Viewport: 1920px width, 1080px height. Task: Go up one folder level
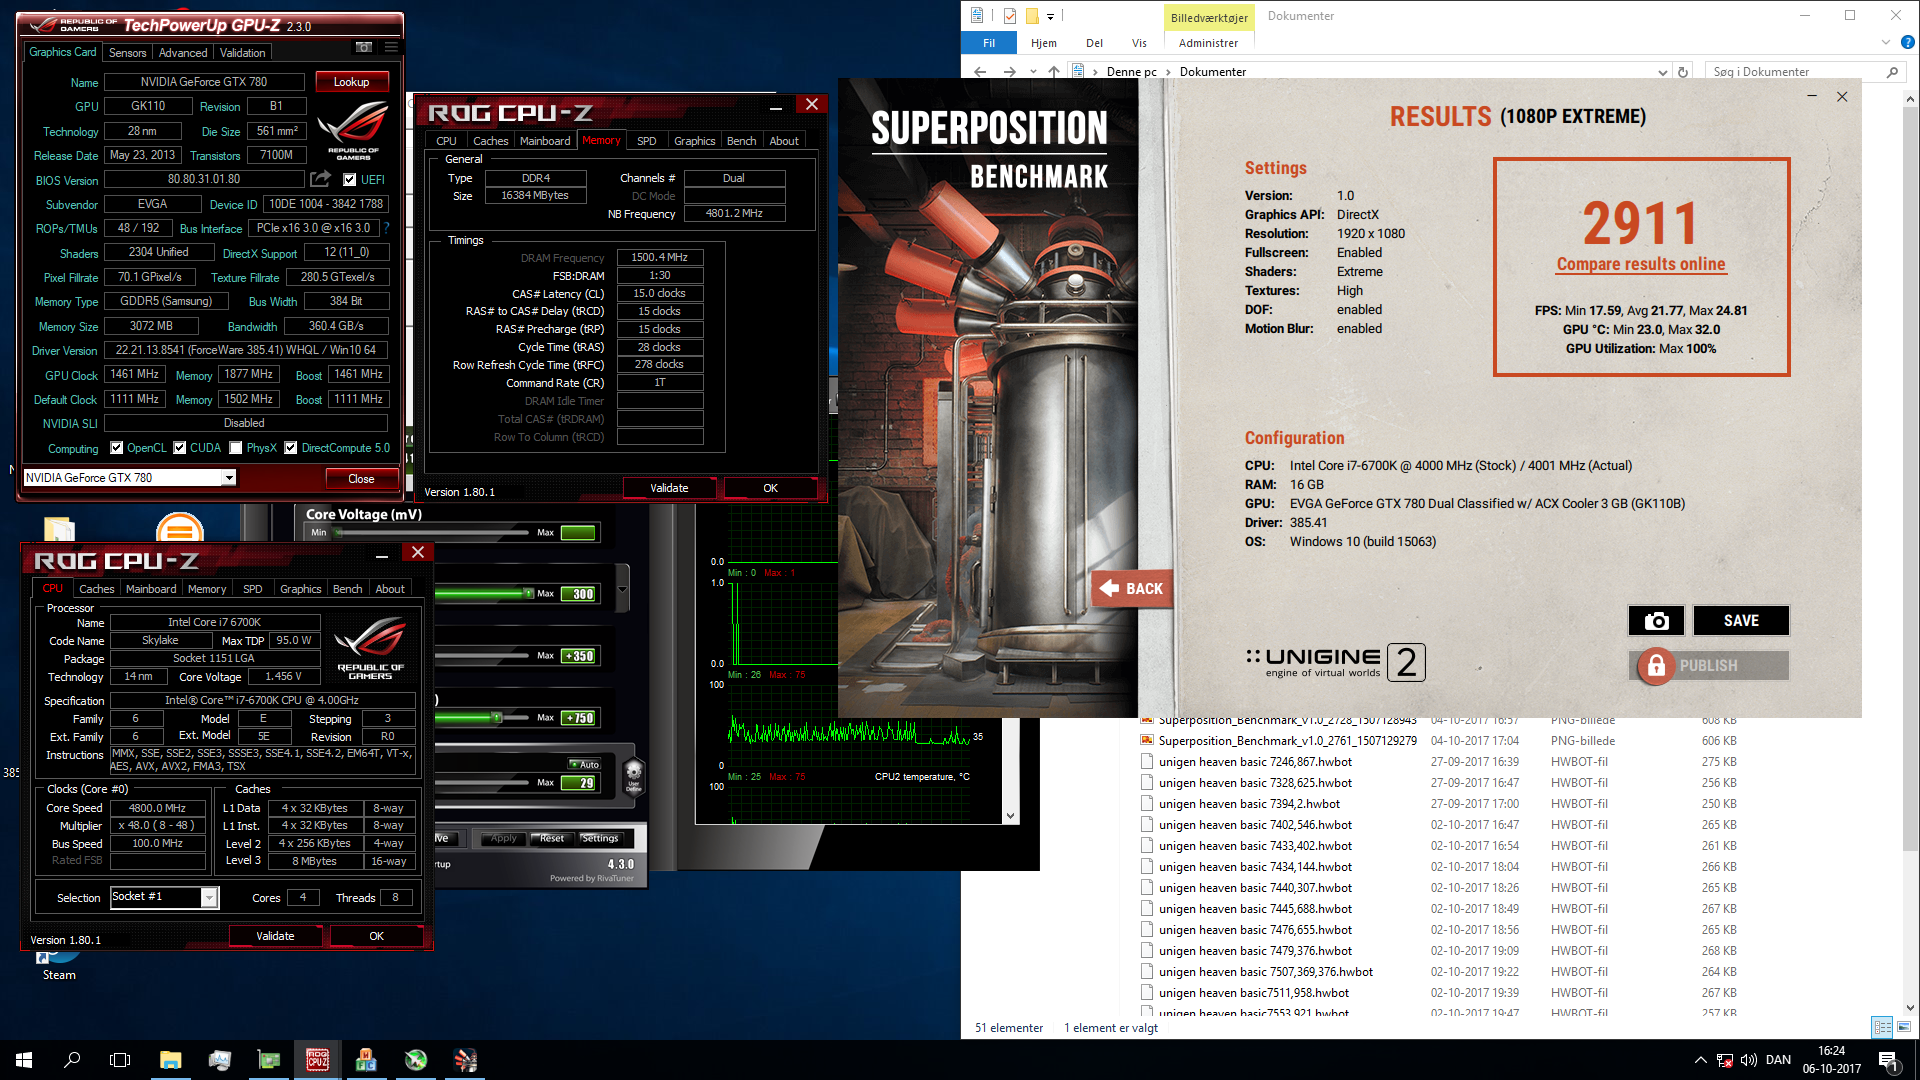(x=1054, y=72)
